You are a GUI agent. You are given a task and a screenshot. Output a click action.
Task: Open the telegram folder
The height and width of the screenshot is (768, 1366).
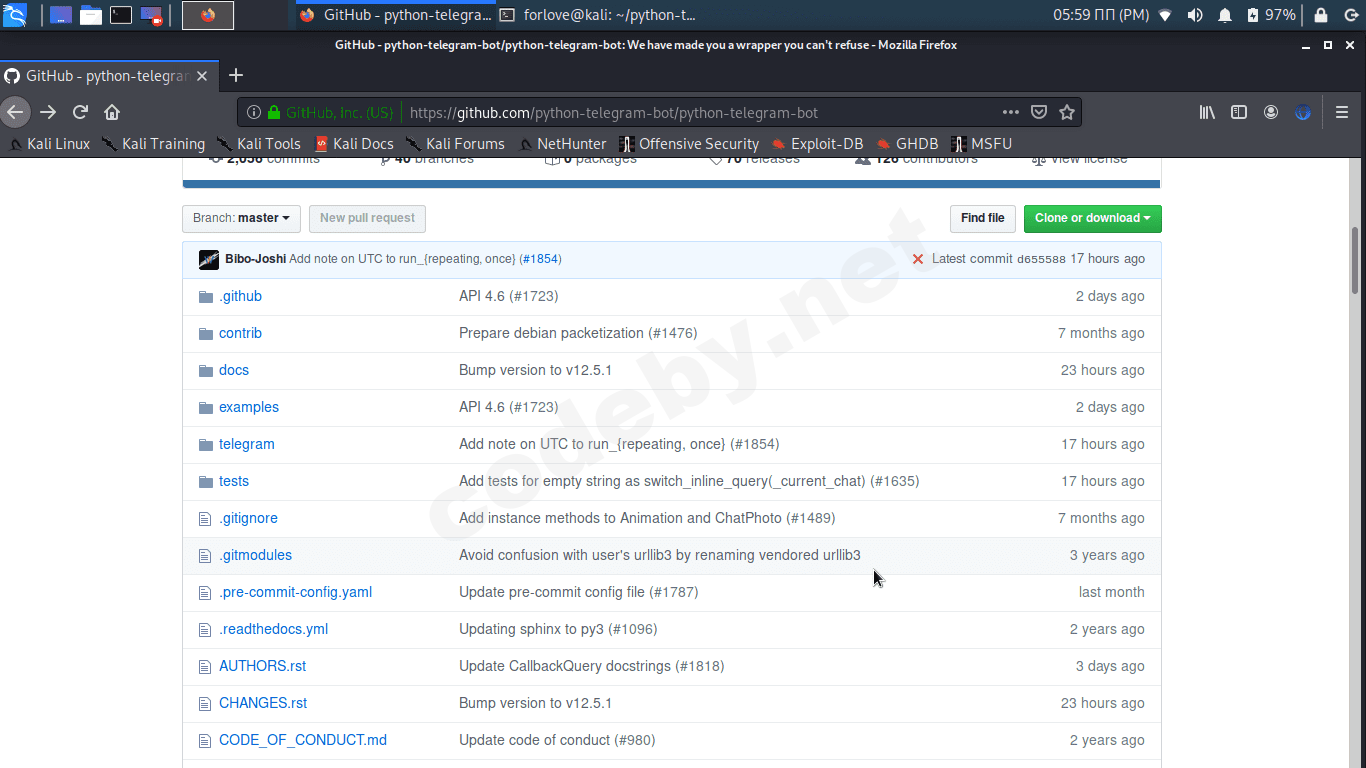click(246, 444)
